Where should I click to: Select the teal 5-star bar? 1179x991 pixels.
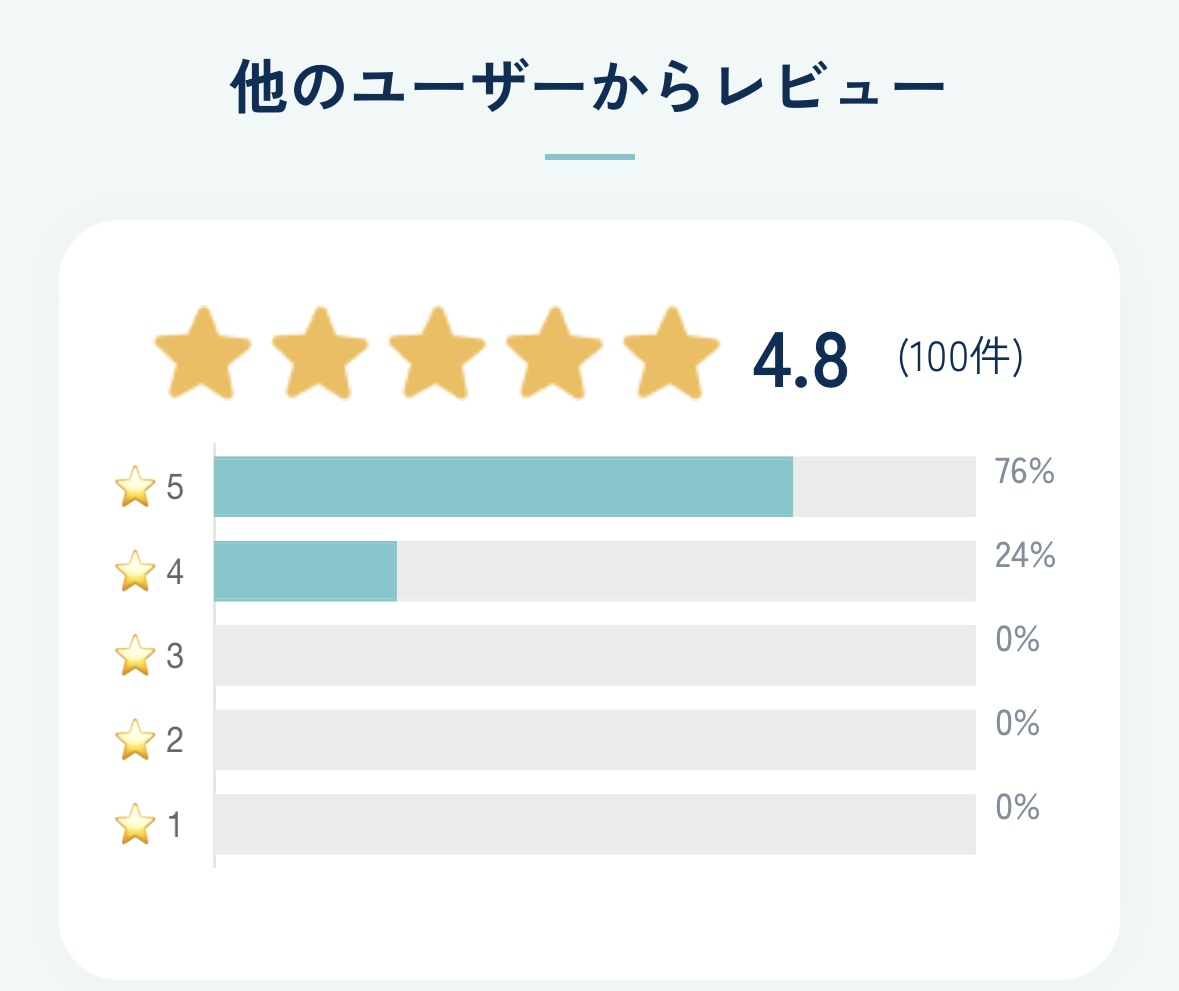click(x=504, y=486)
